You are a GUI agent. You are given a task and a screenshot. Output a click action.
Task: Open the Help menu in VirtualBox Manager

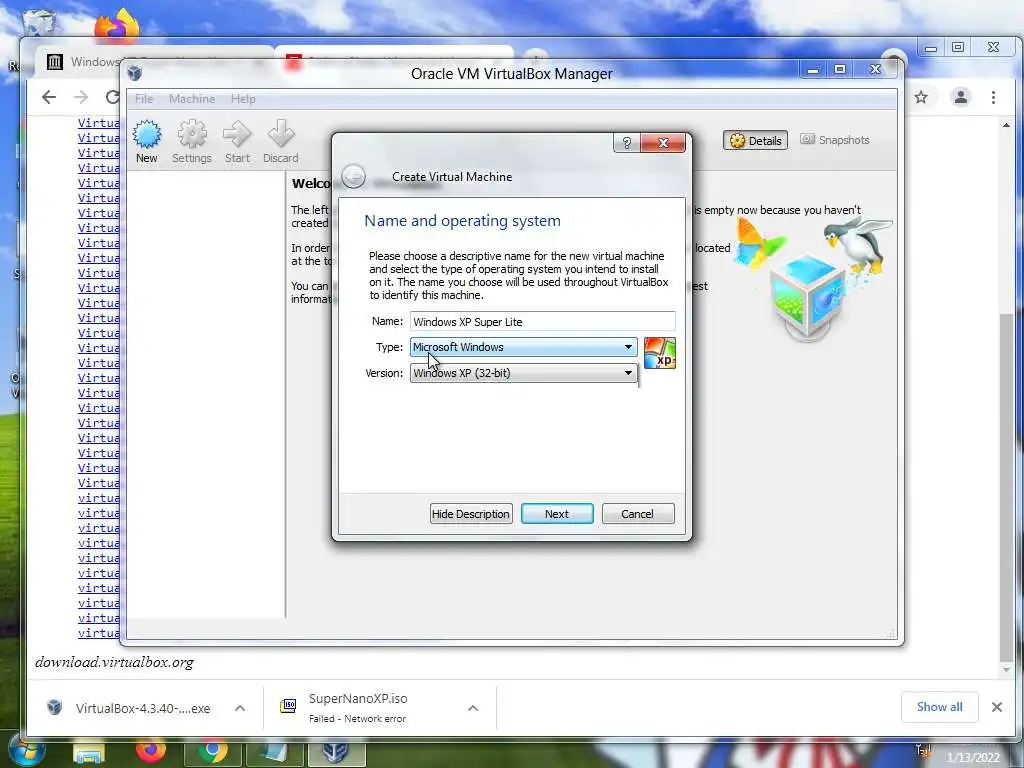(x=243, y=99)
